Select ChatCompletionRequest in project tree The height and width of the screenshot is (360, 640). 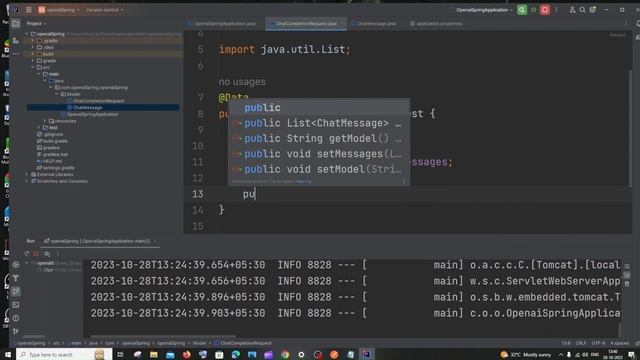pos(96,101)
